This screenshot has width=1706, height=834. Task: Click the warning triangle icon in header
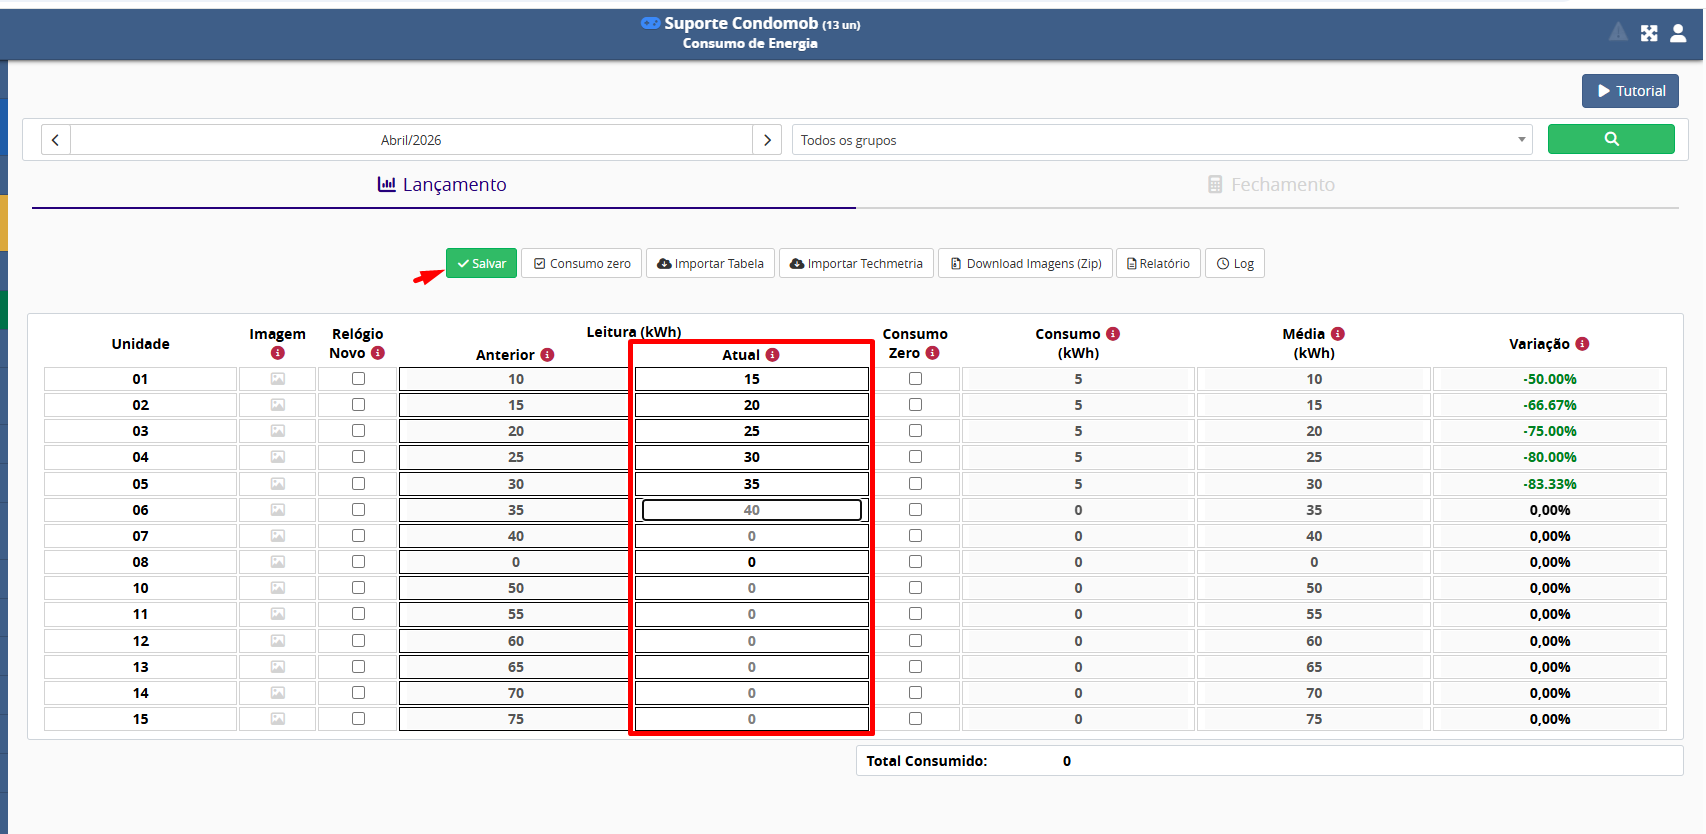pyautogui.click(x=1618, y=32)
